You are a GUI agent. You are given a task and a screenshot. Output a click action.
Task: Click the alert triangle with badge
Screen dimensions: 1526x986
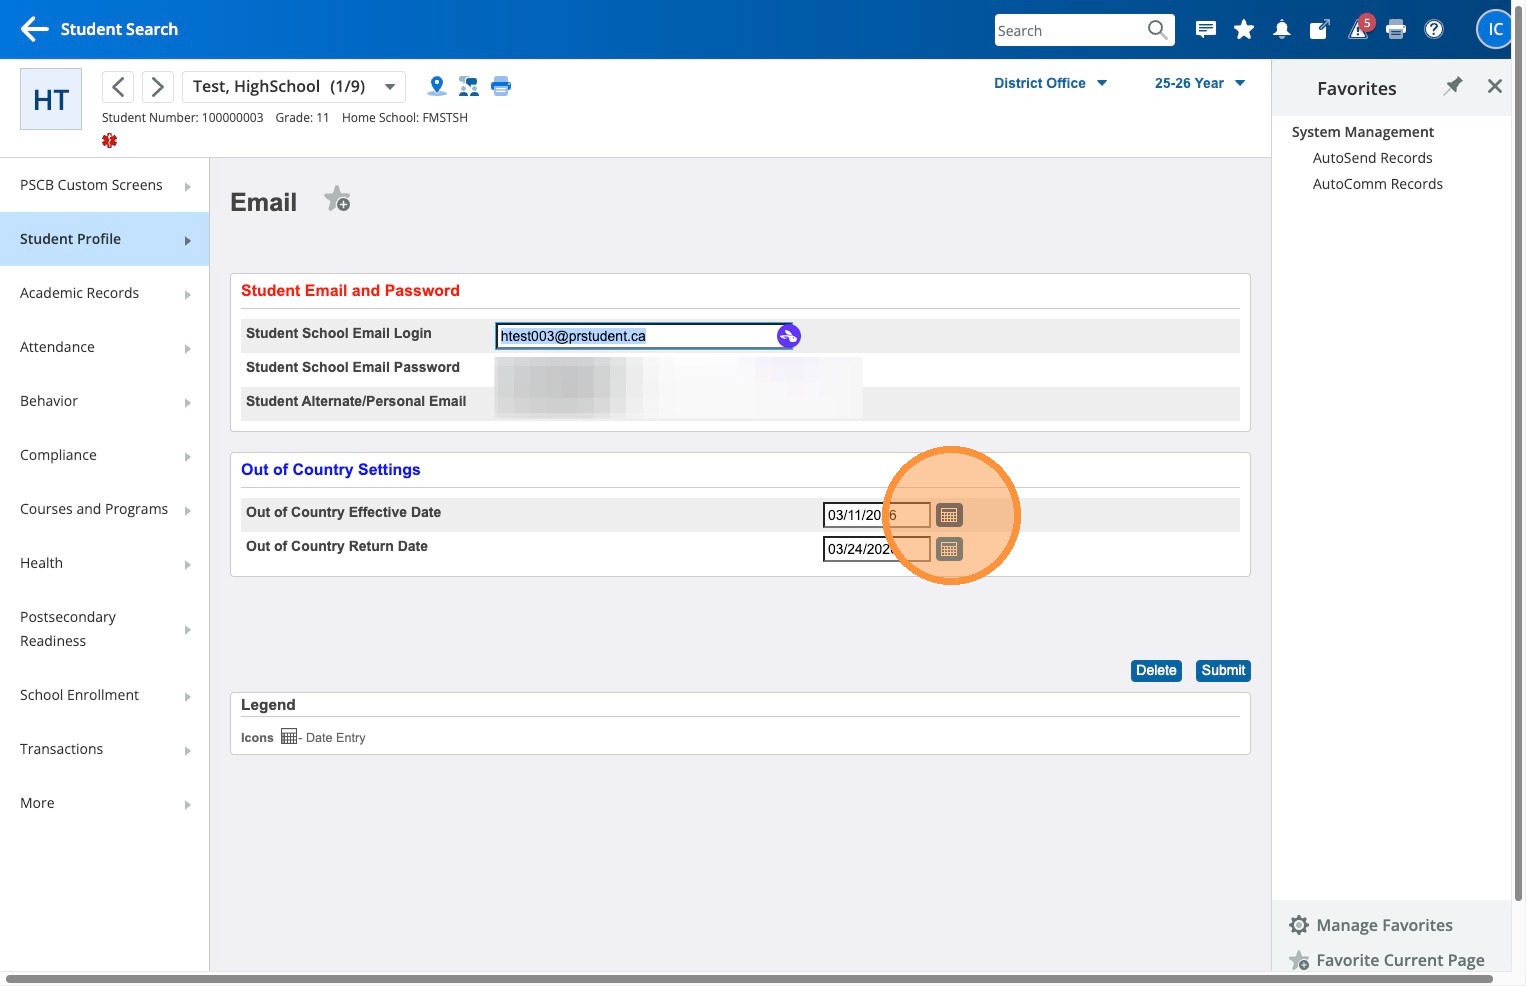point(1358,30)
